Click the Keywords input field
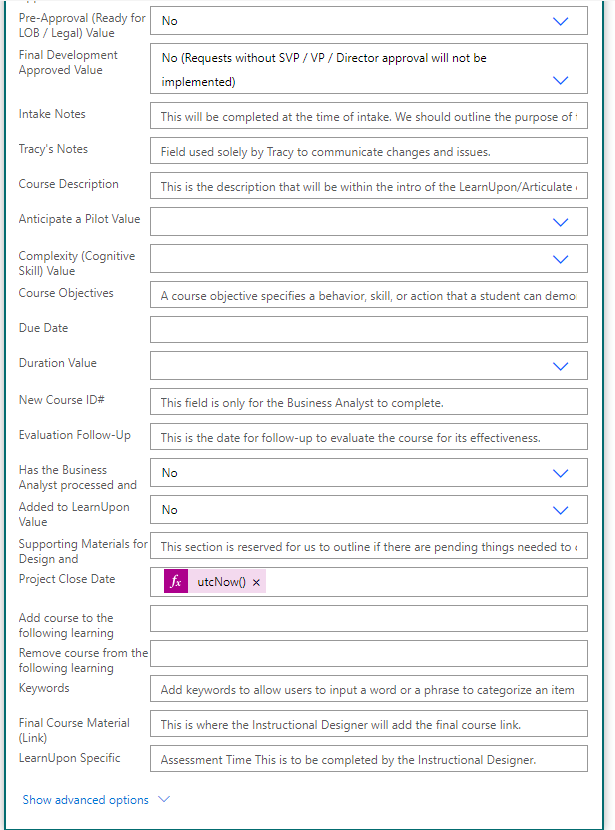Viewport: 615px width, 830px height. [x=369, y=689]
